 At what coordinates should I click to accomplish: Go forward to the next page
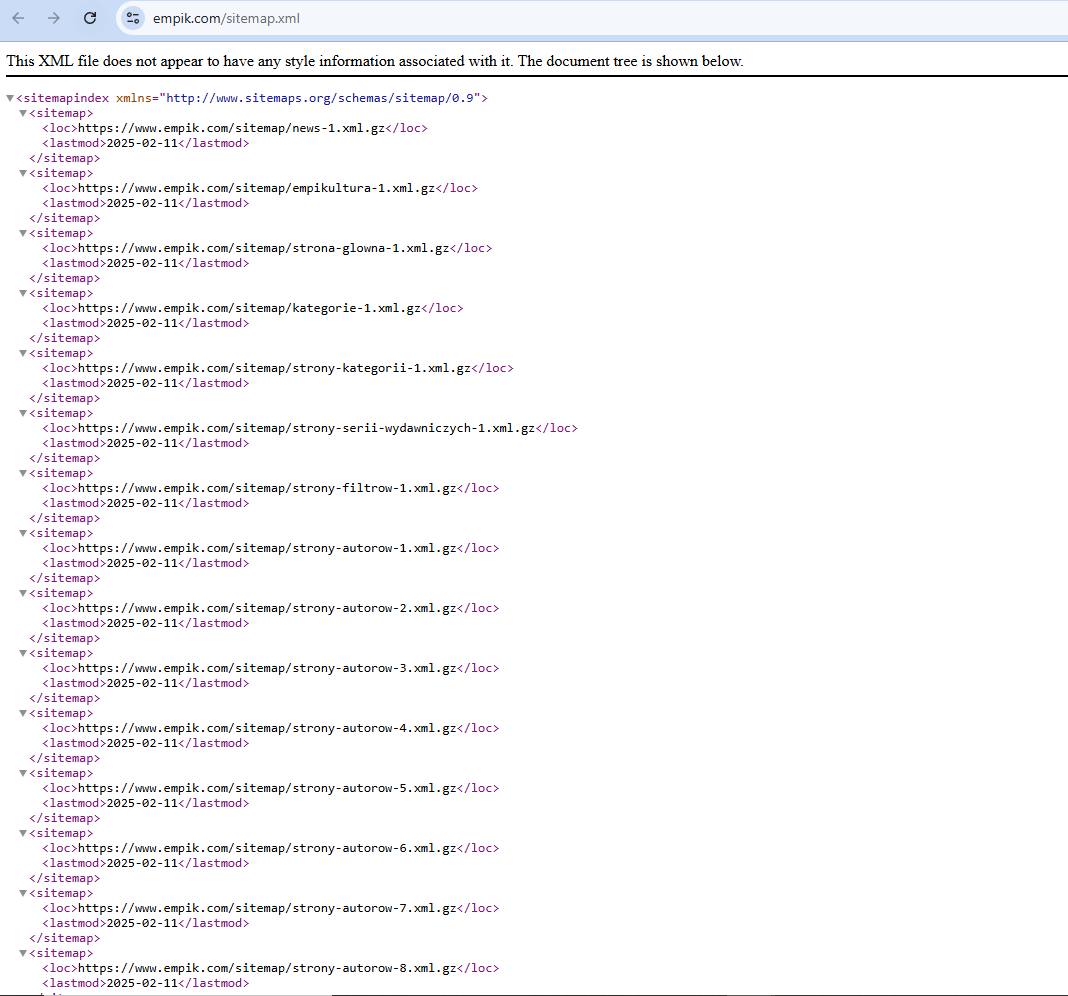click(54, 18)
